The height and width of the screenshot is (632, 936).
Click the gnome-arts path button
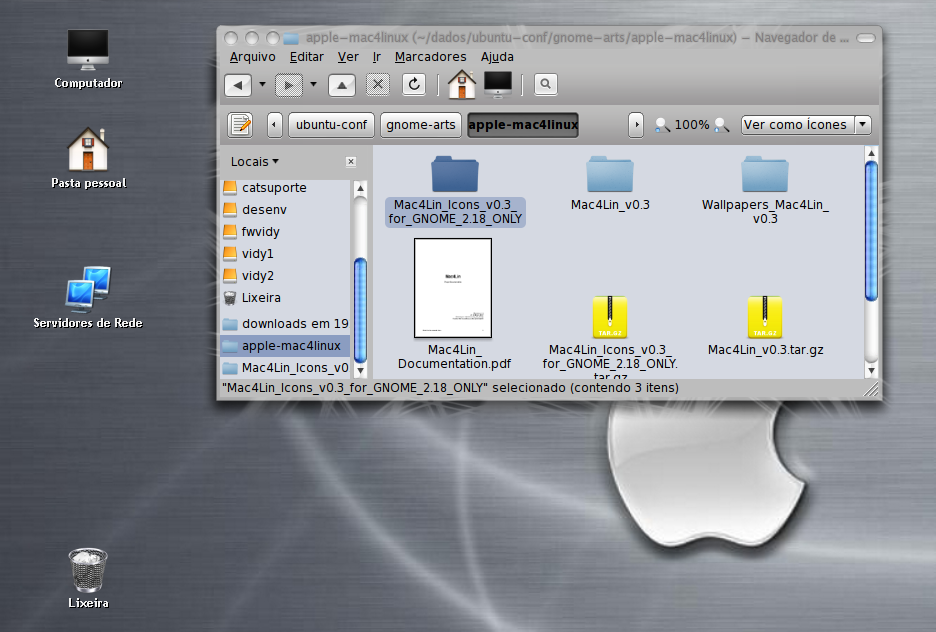click(421, 125)
